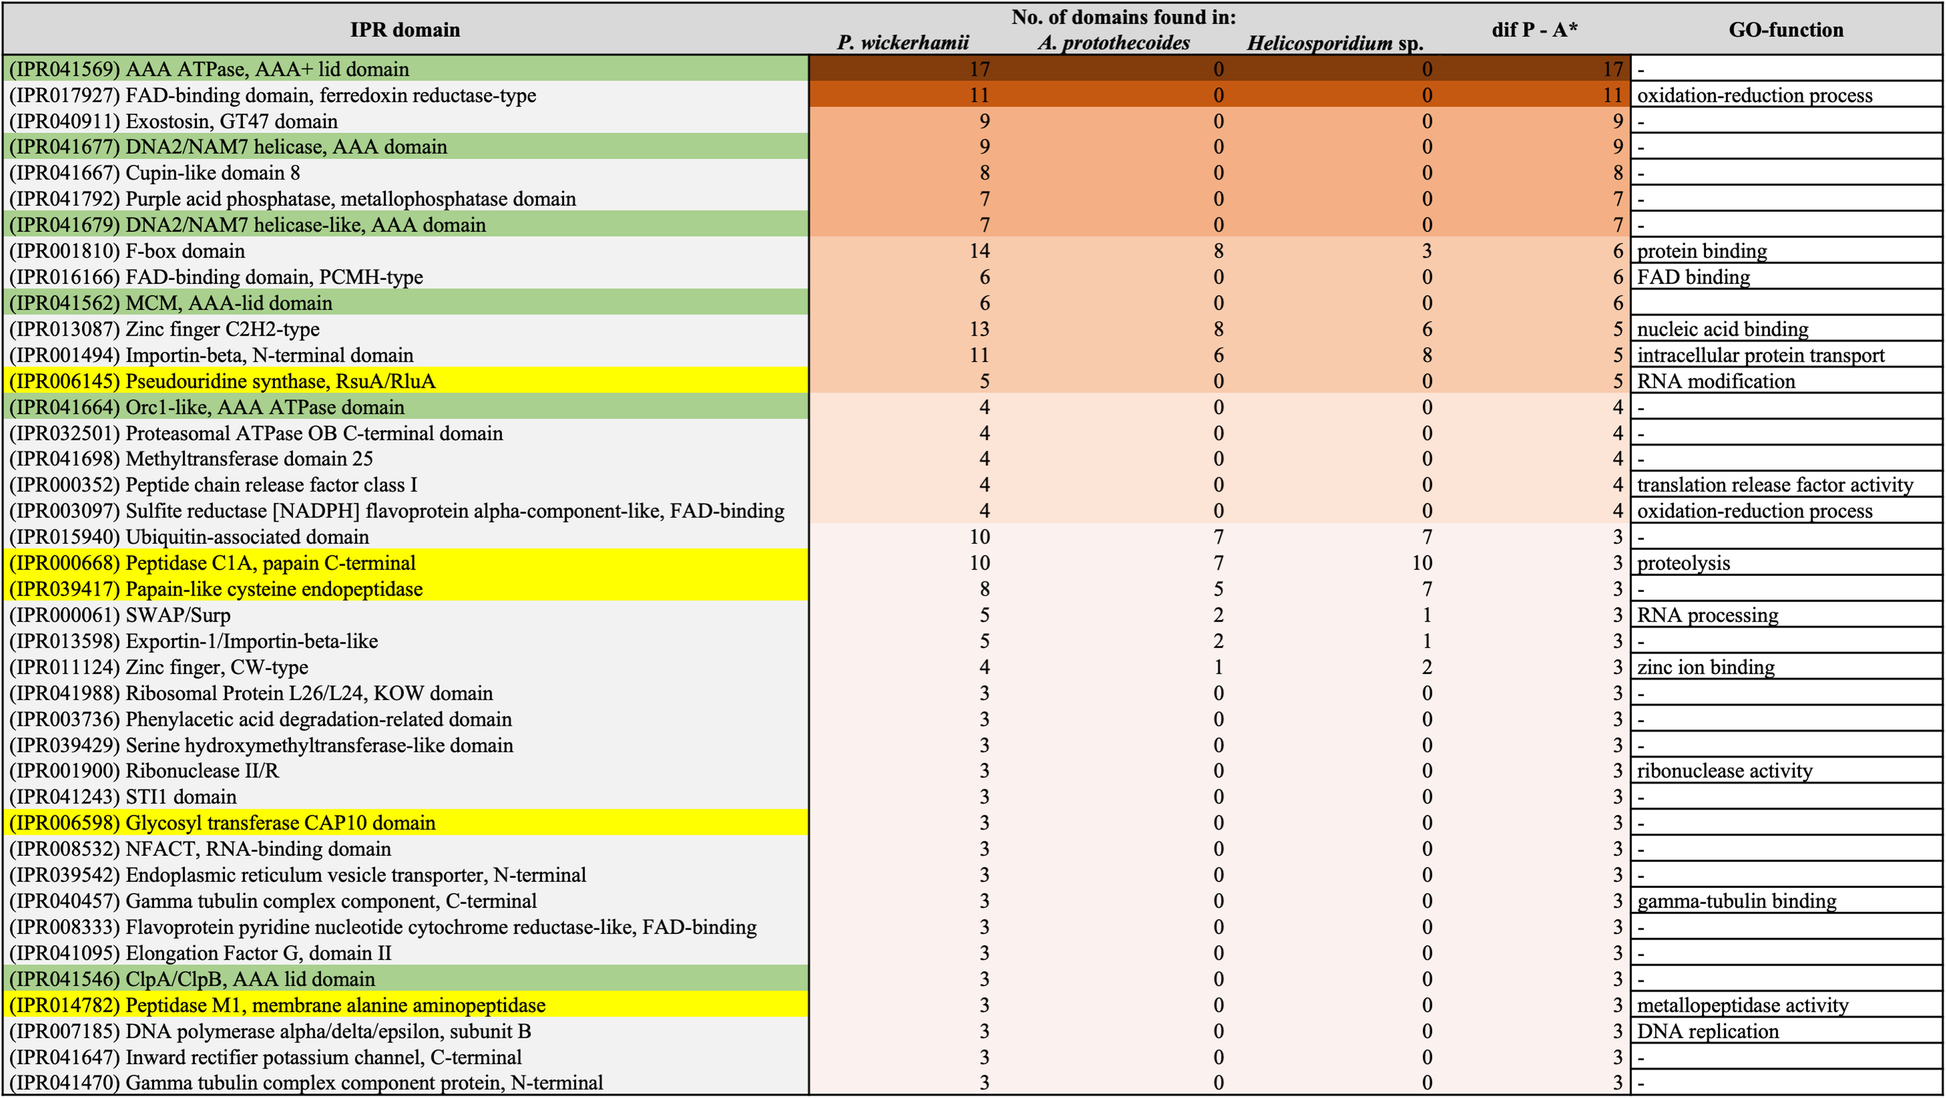Select the IPR041562 MCM, AAA-lid domain row
This screenshot has width=1946, height=1098.
click(x=406, y=303)
